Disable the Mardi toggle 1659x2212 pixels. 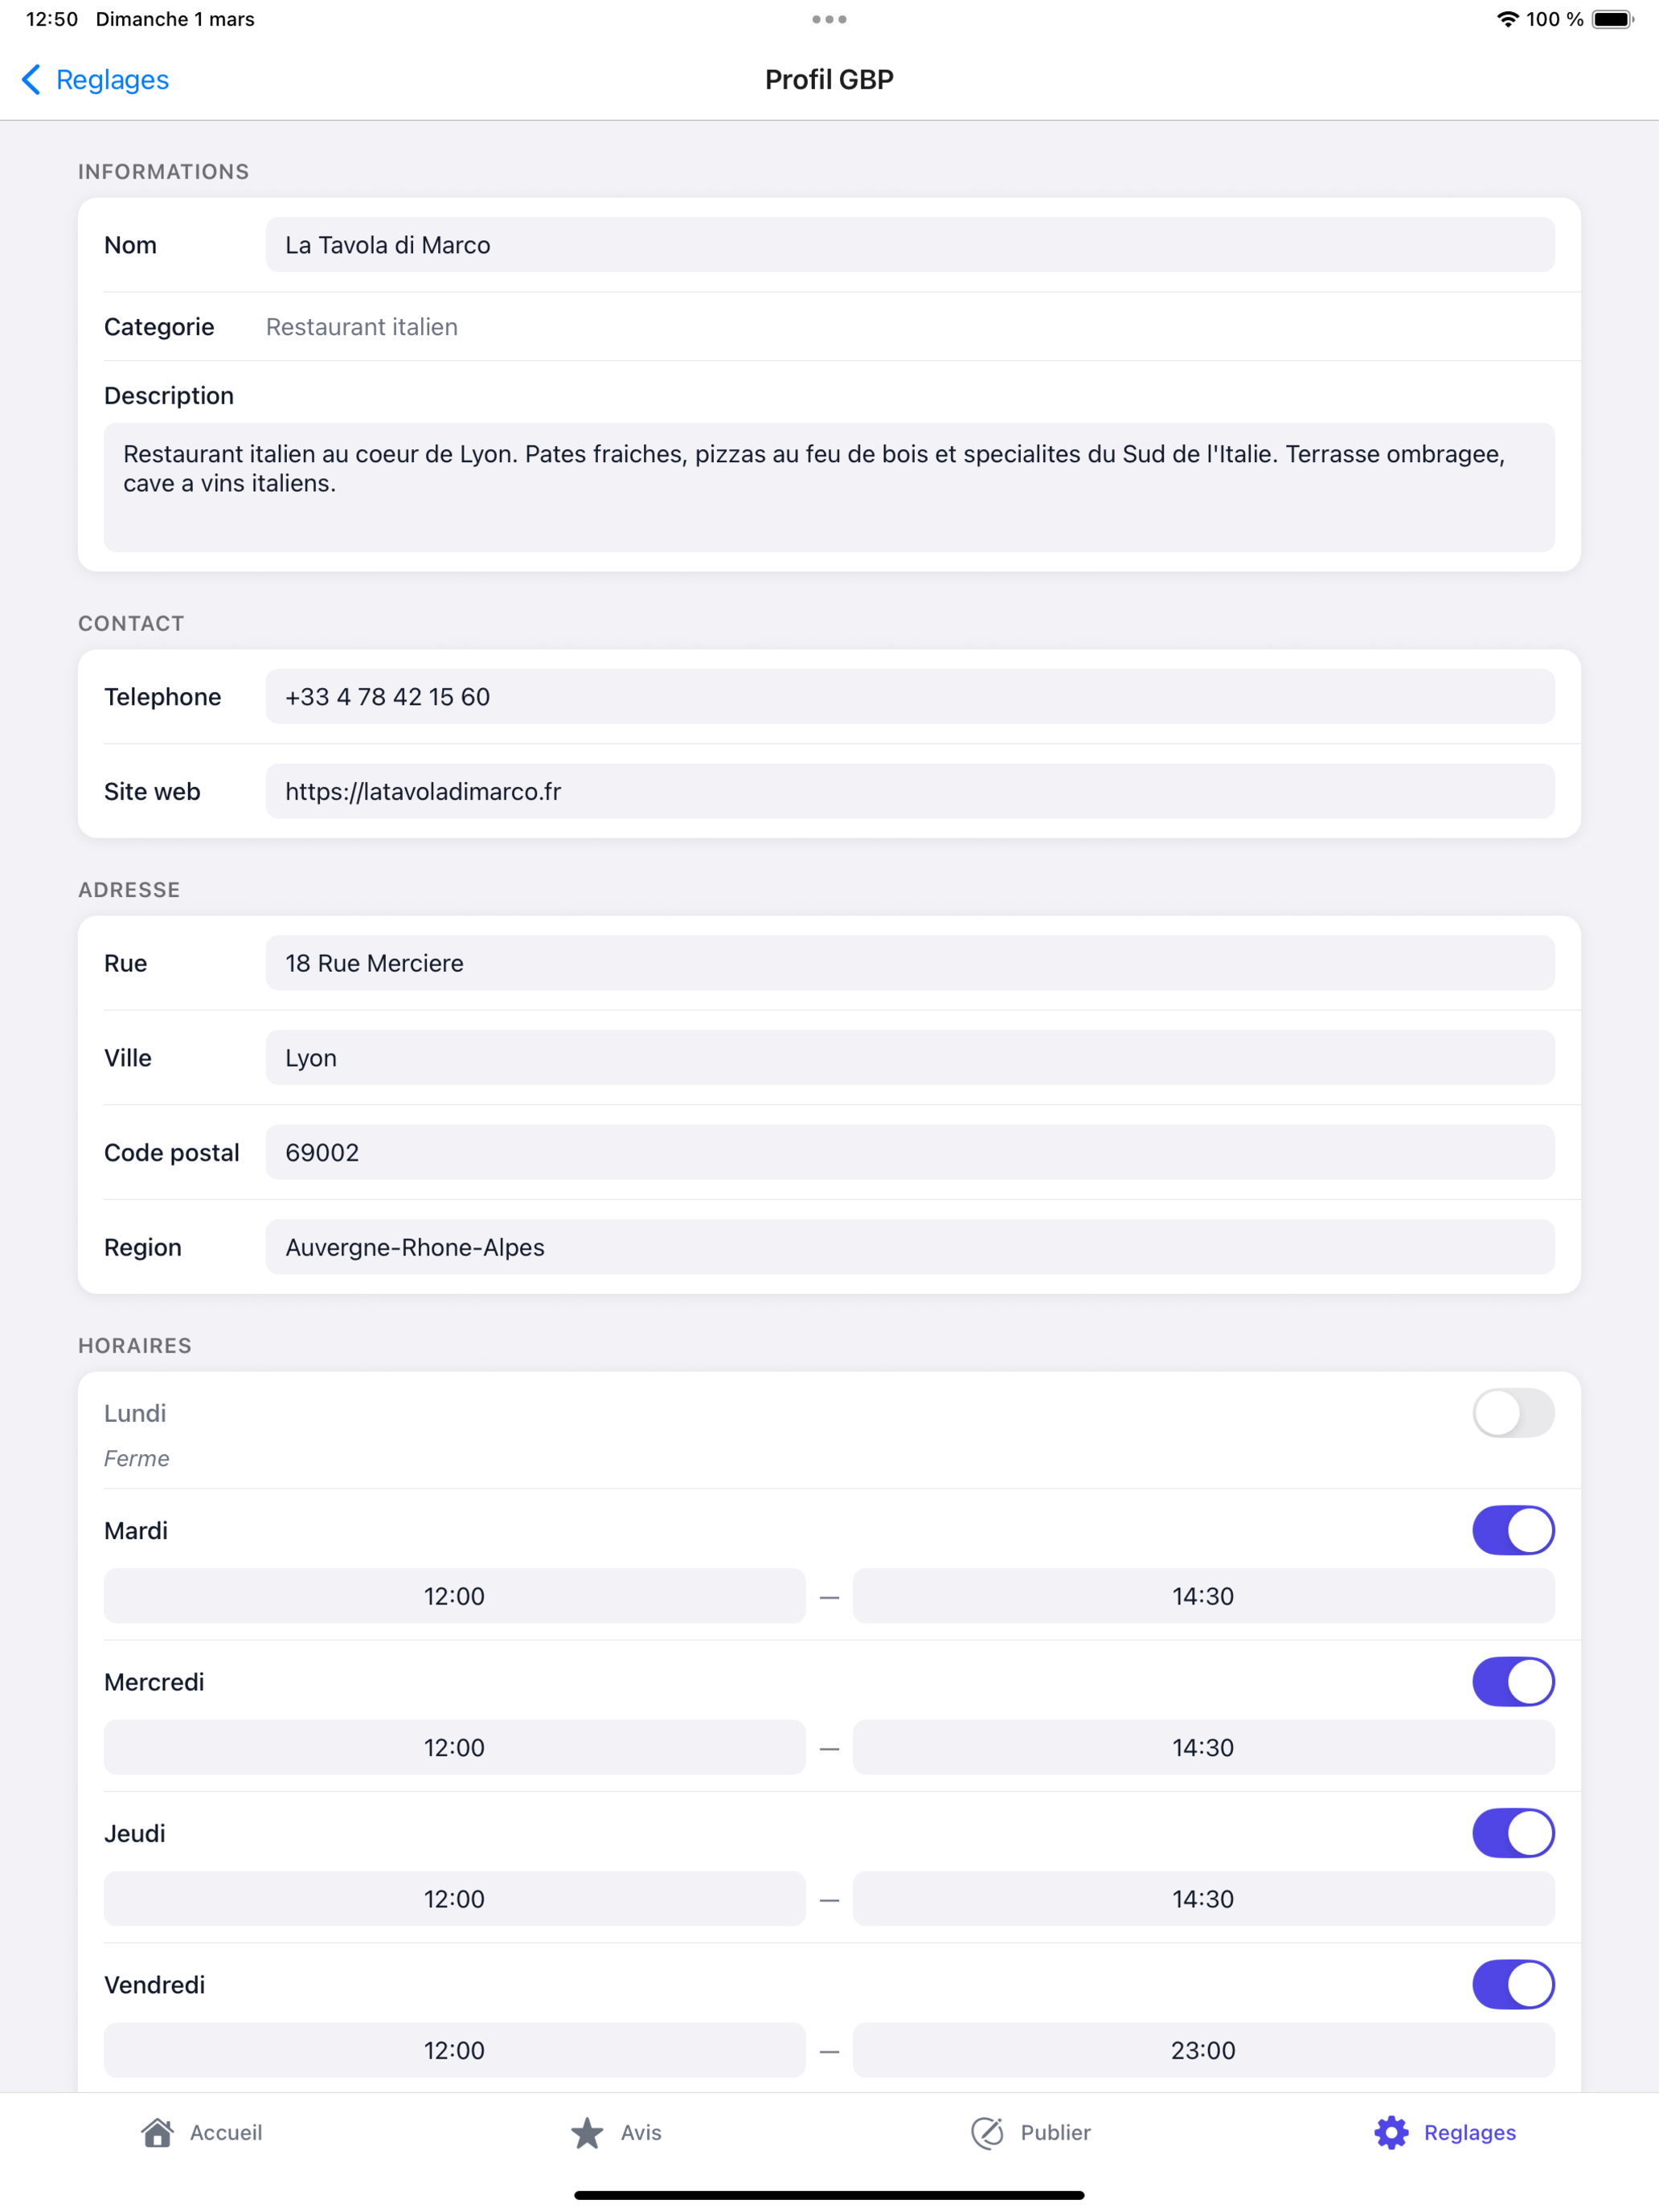pos(1513,1530)
